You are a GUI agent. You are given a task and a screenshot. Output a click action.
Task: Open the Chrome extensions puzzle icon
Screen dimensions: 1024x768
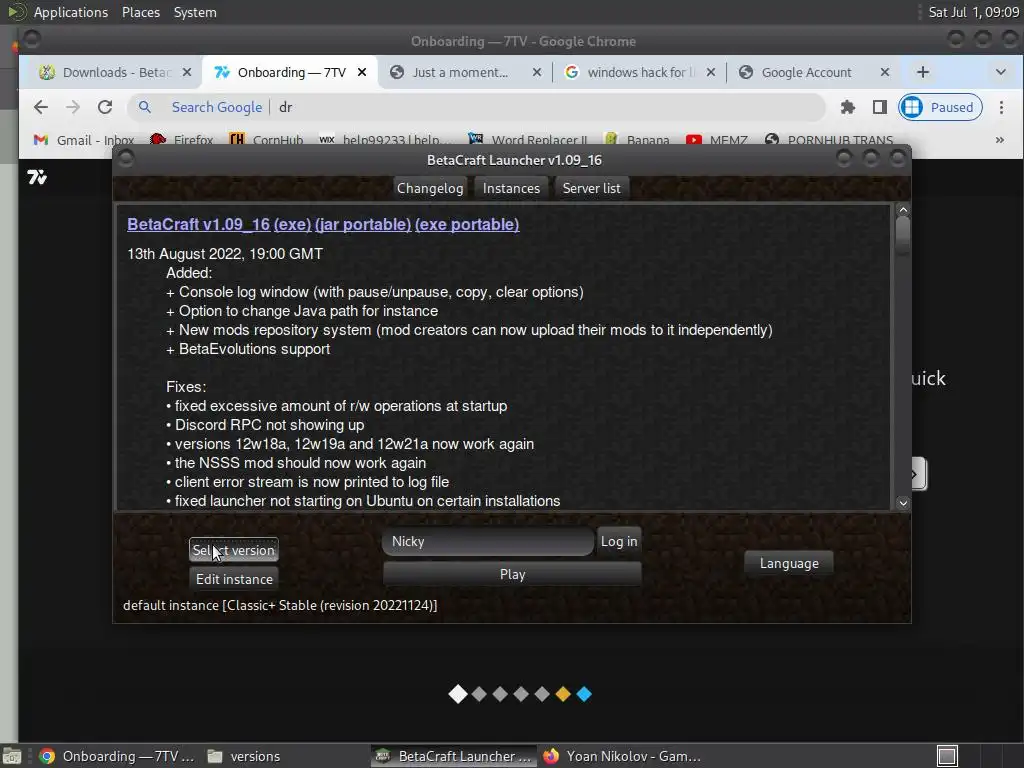(x=848, y=107)
